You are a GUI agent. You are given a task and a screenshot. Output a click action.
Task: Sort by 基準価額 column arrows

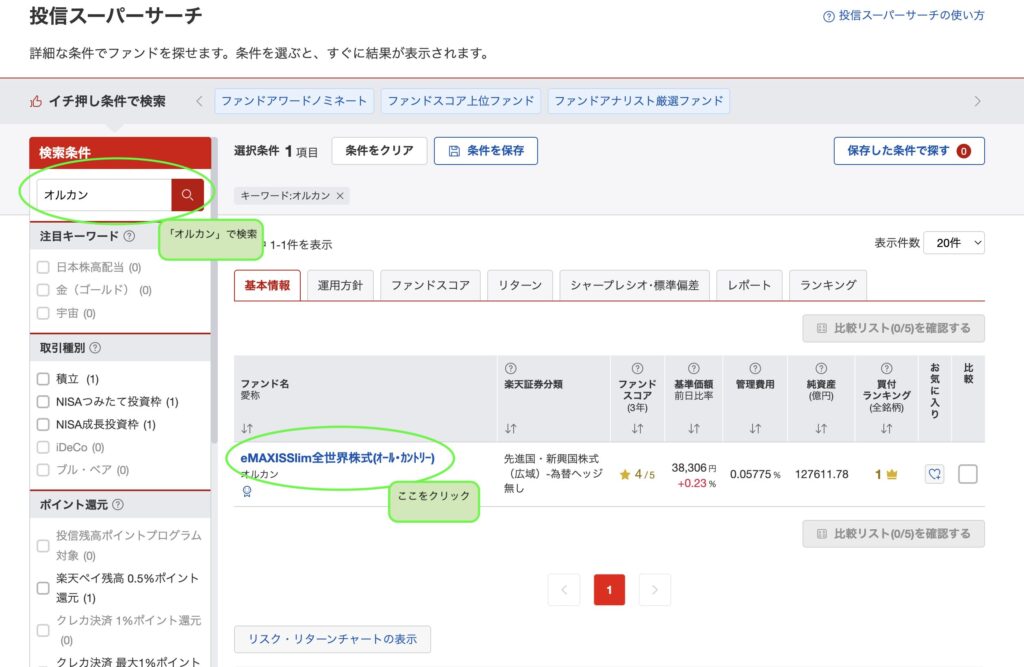(694, 429)
